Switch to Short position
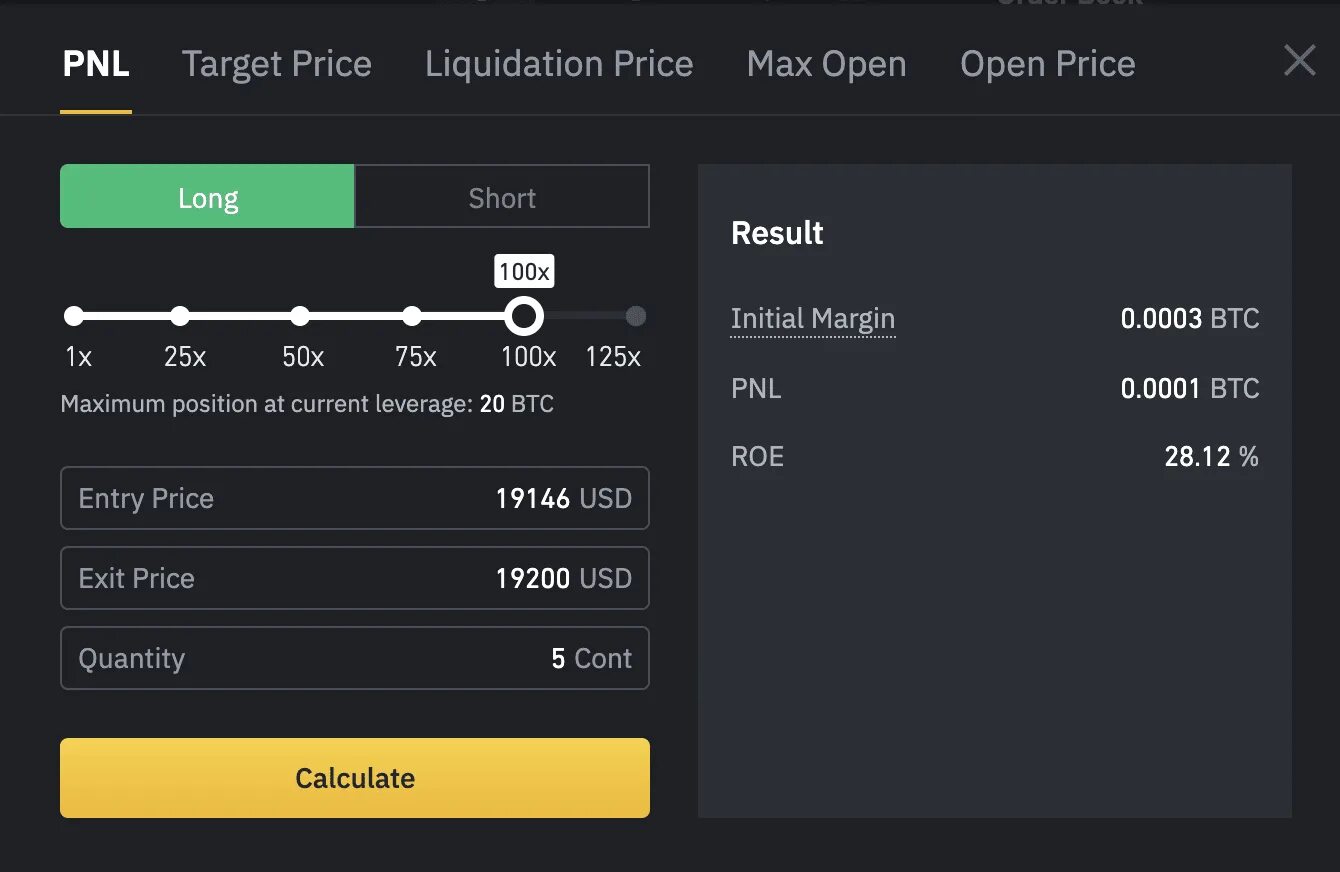The image size is (1340, 872). point(502,197)
